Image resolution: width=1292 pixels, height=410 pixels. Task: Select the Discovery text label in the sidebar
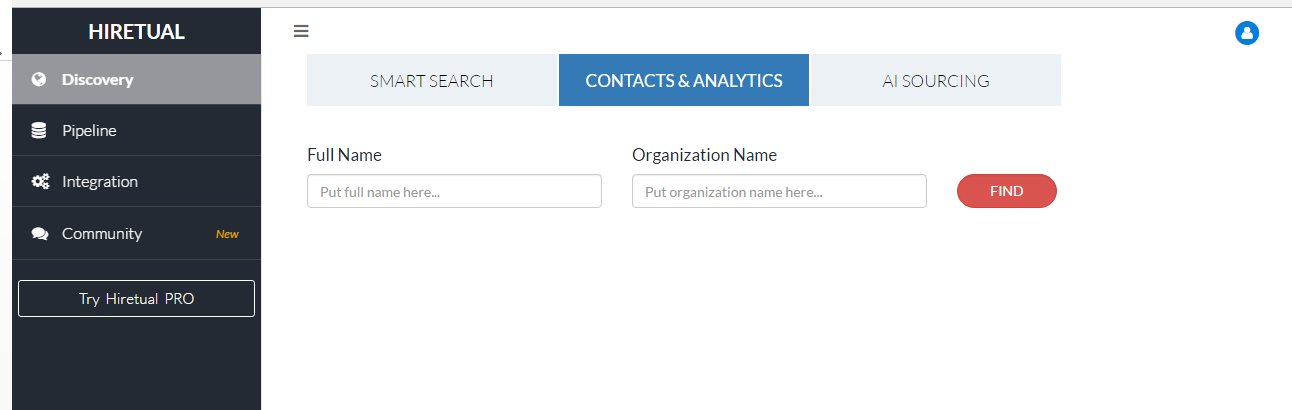tap(97, 79)
